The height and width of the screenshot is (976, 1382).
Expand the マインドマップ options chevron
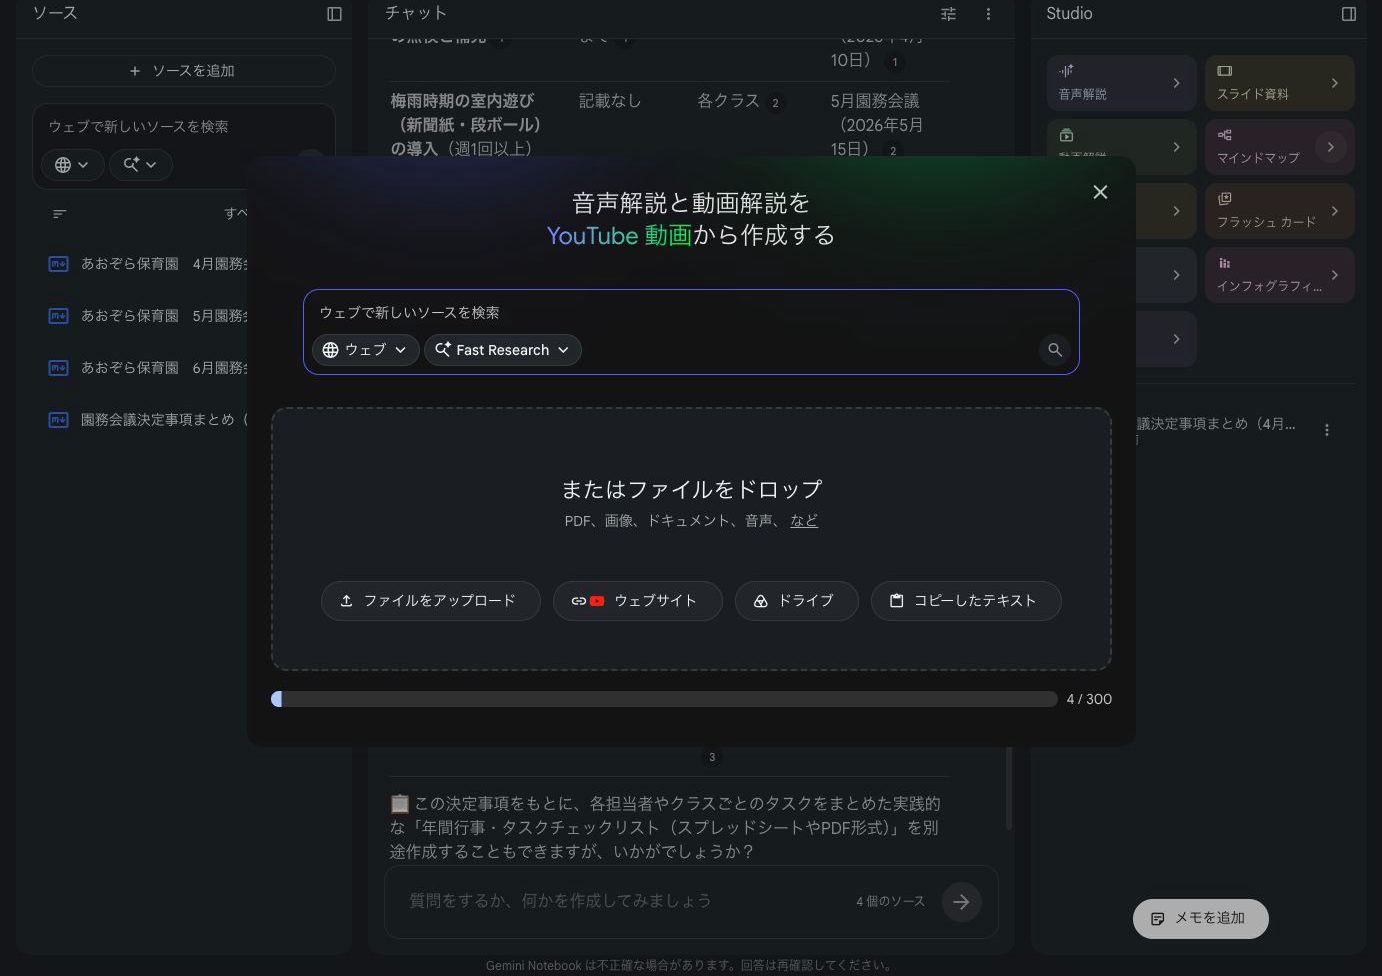[x=1330, y=147]
